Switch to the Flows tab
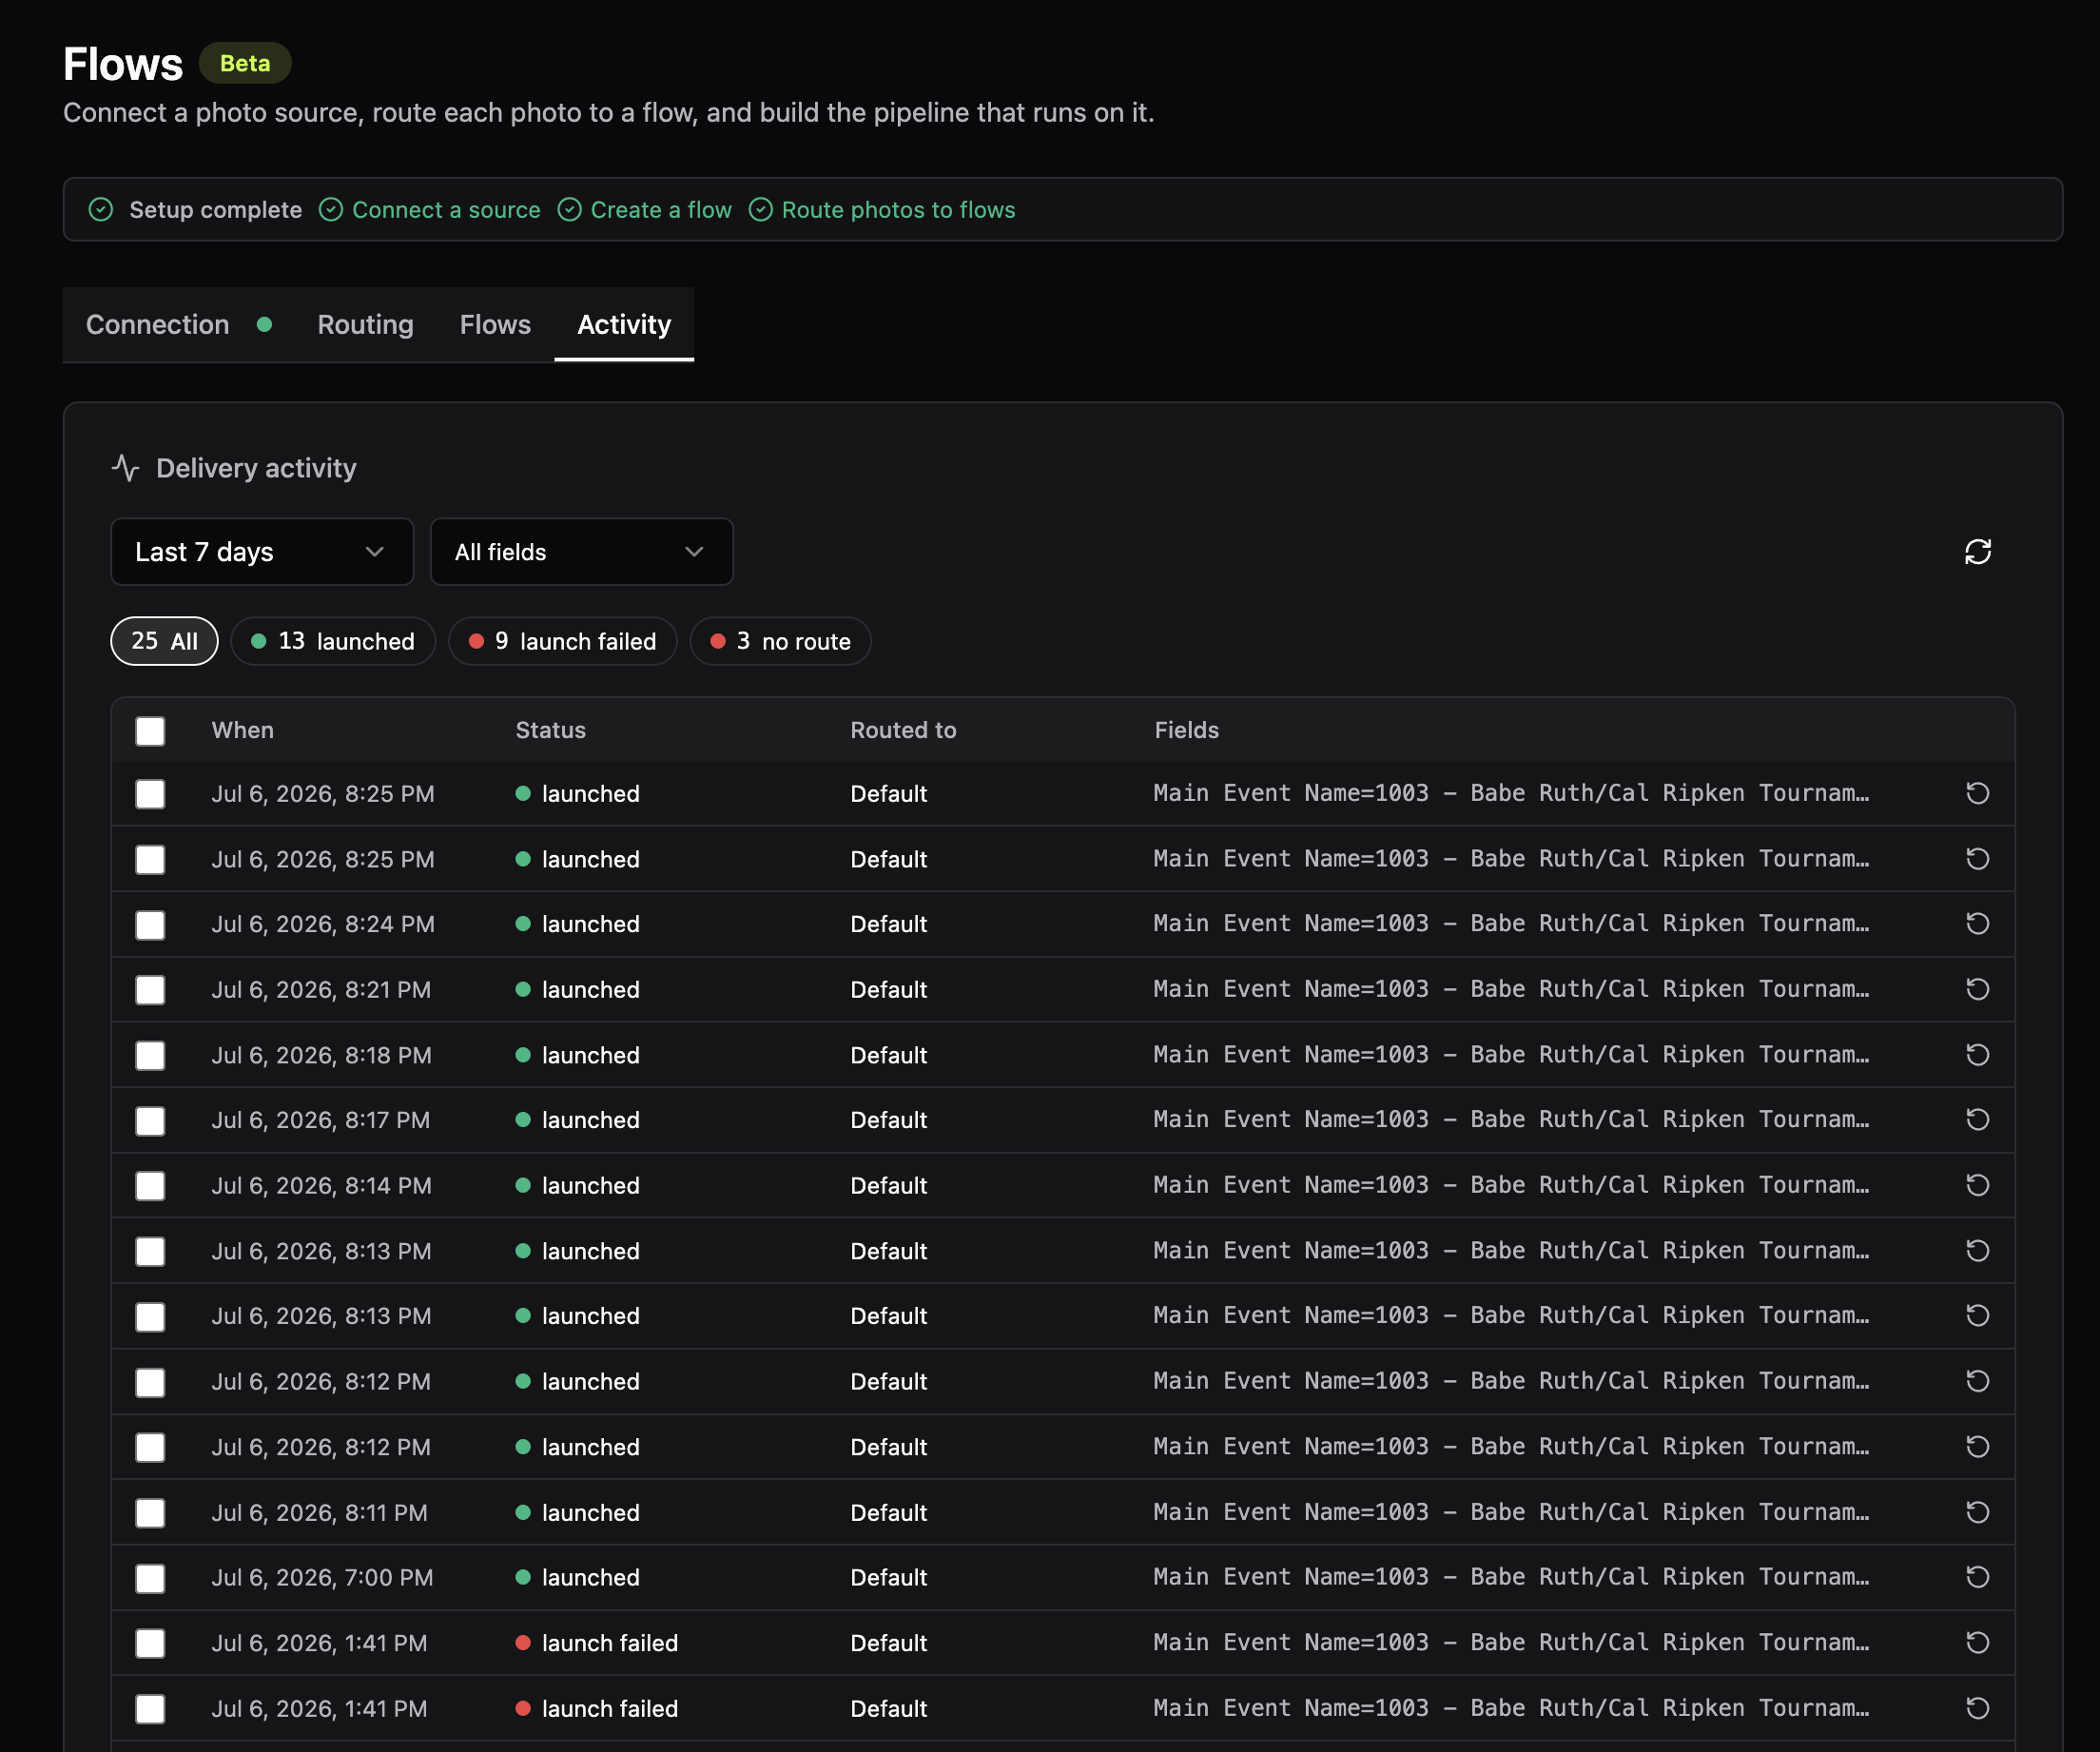The width and height of the screenshot is (2100, 1752). point(495,325)
